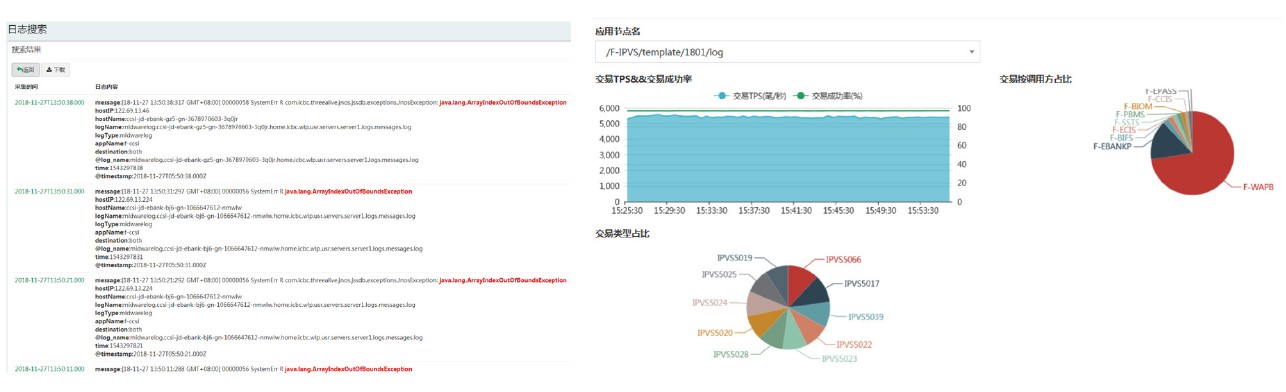
Task: Click the 返回 (back) button
Action: (25, 70)
